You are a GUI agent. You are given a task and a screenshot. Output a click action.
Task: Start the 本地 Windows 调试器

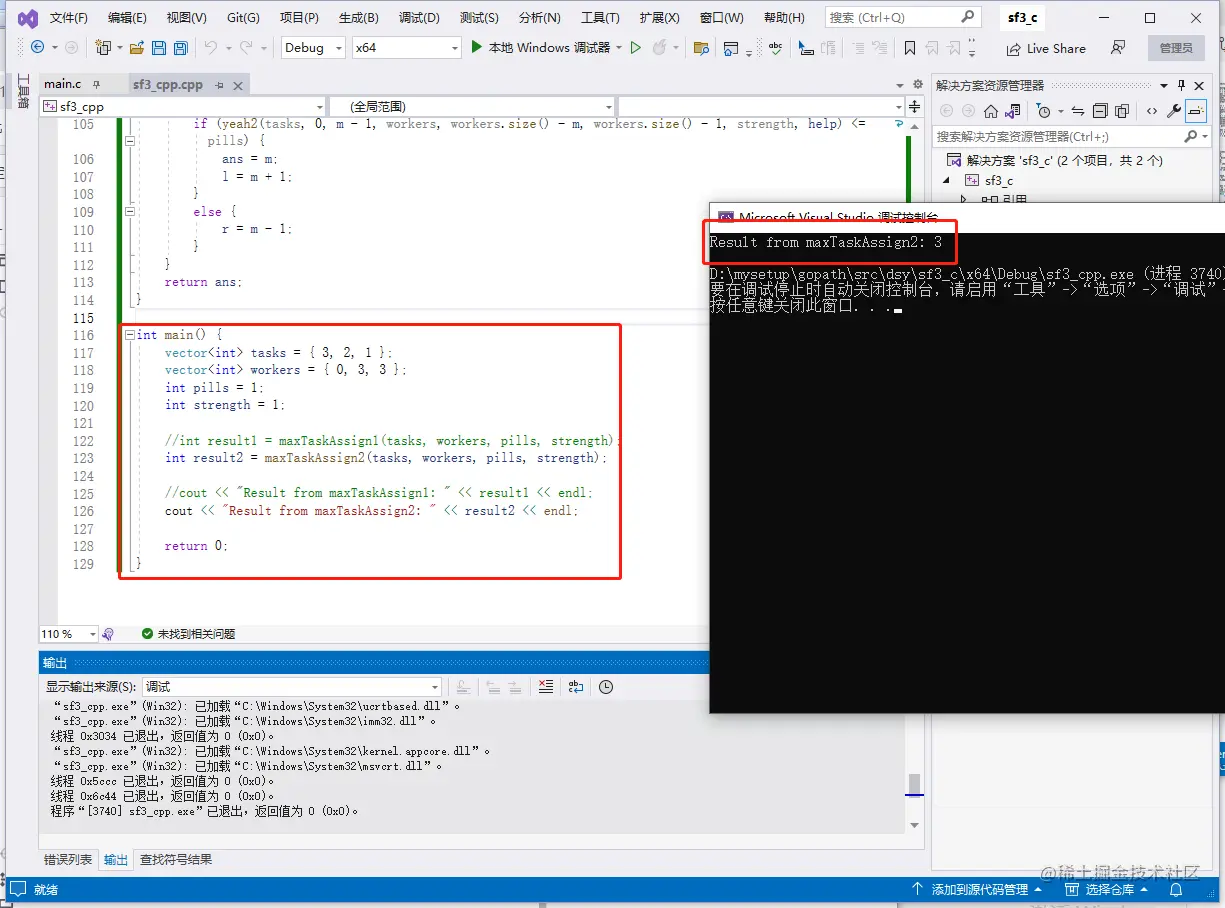(541, 47)
